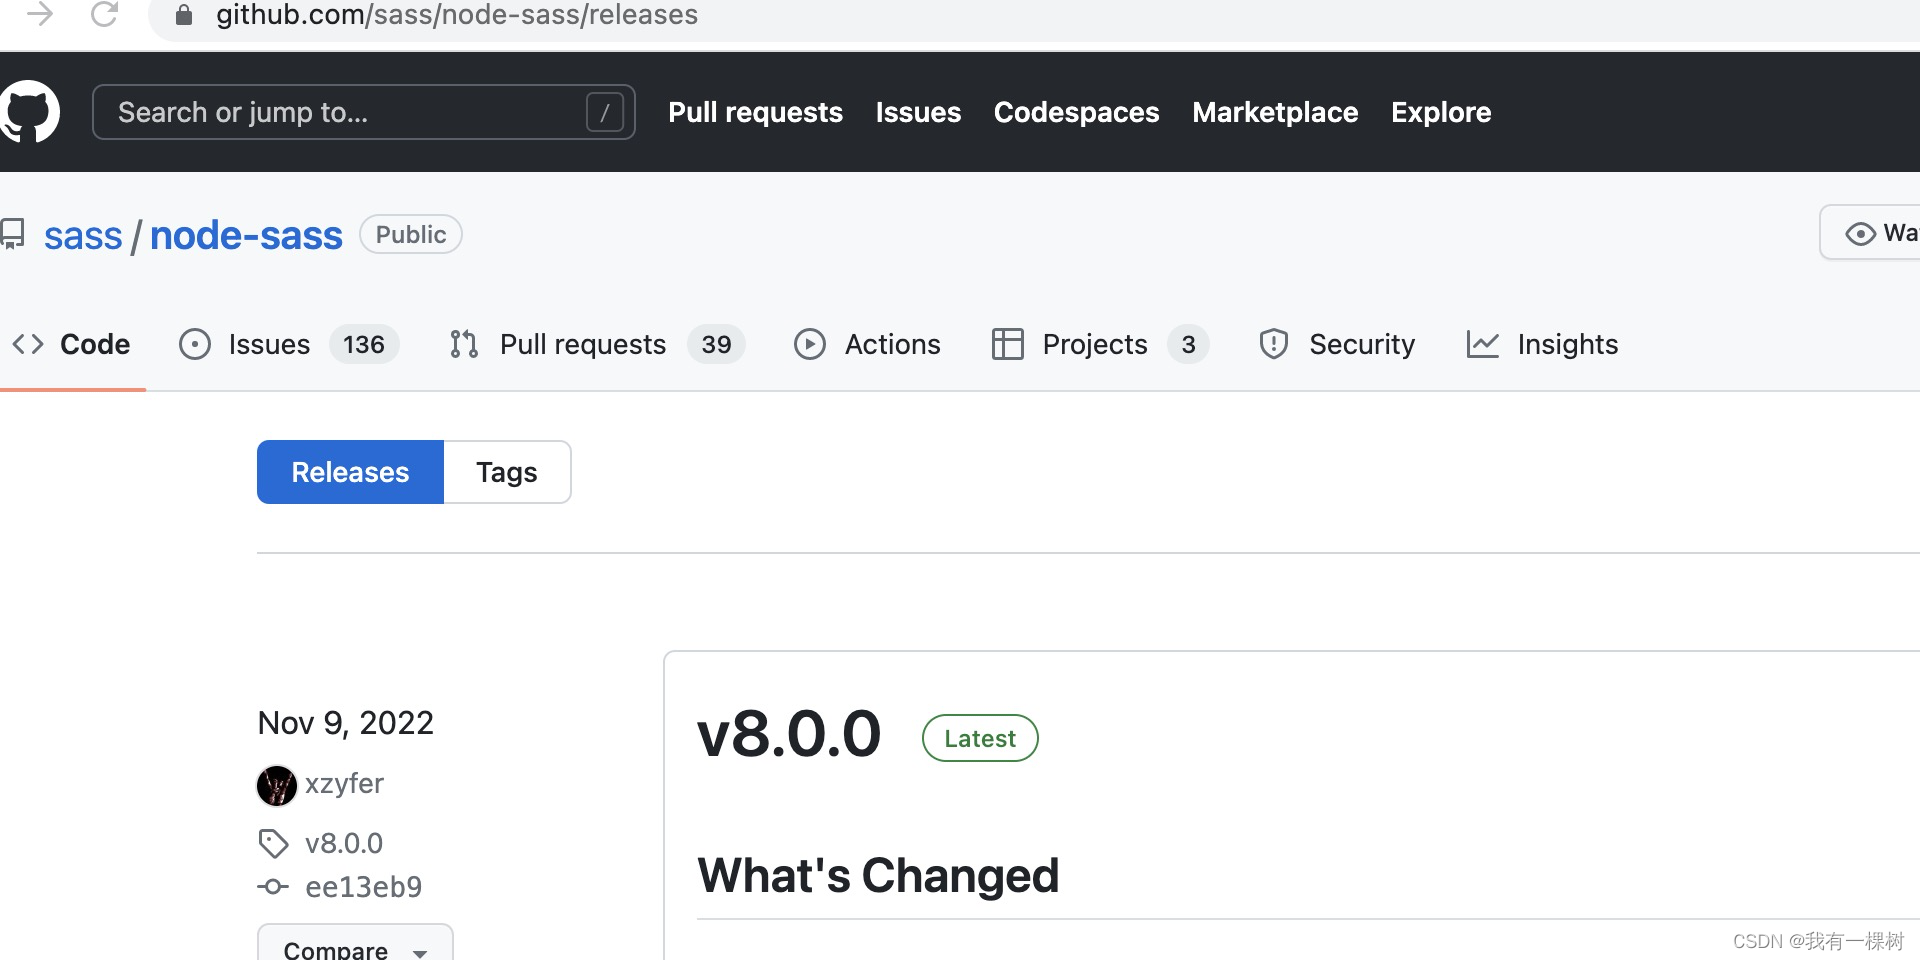This screenshot has width=1920, height=960.
Task: Open the node-sass repository link
Action: (246, 235)
